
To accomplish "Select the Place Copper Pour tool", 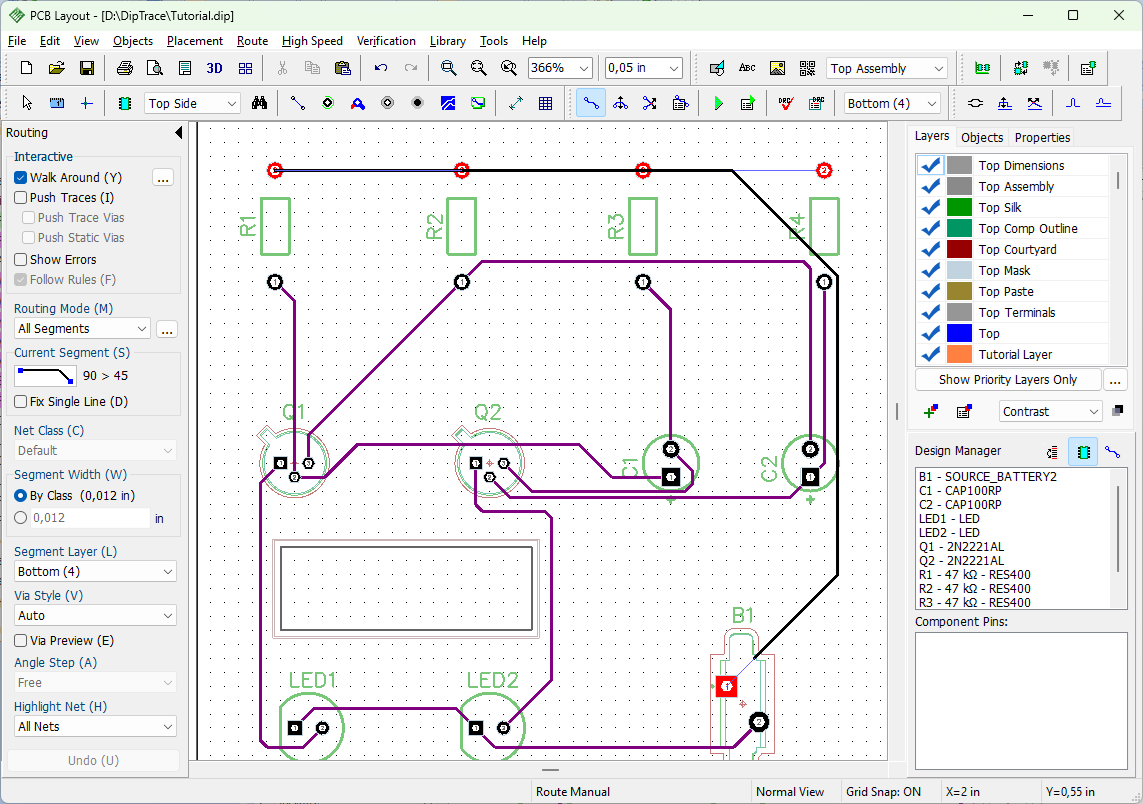I will tap(448, 104).
